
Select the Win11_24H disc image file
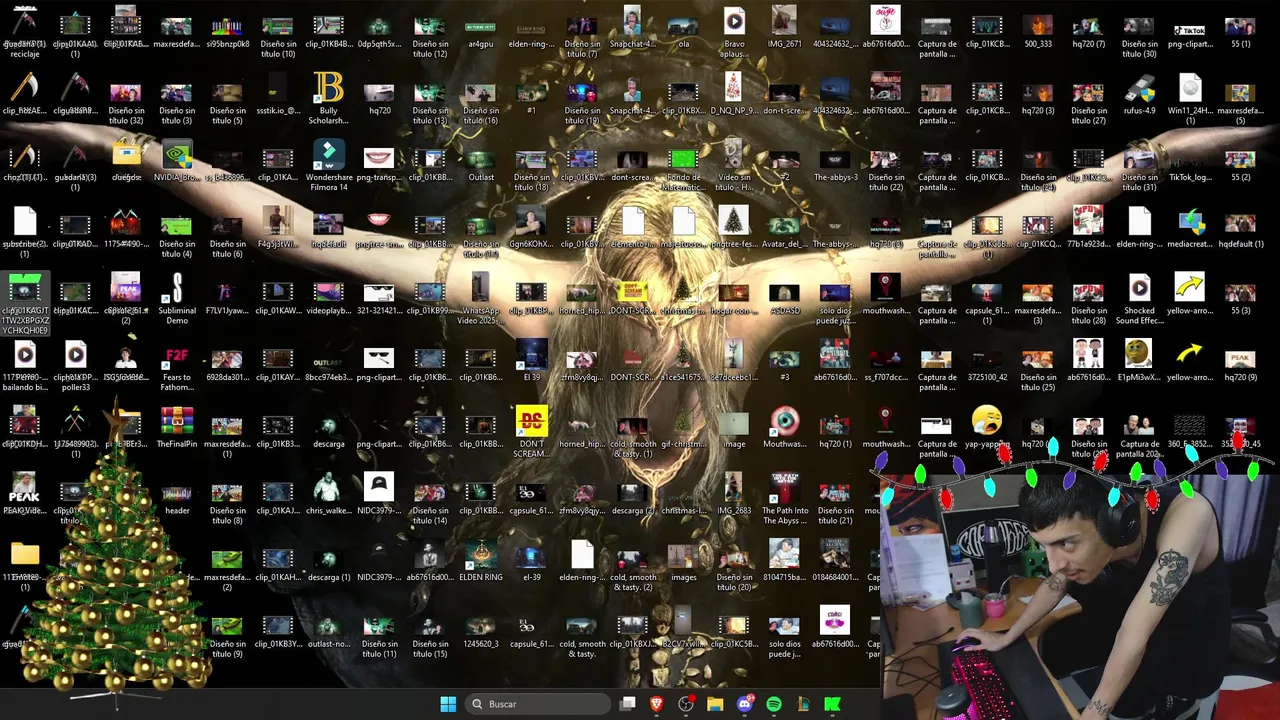click(1189, 98)
